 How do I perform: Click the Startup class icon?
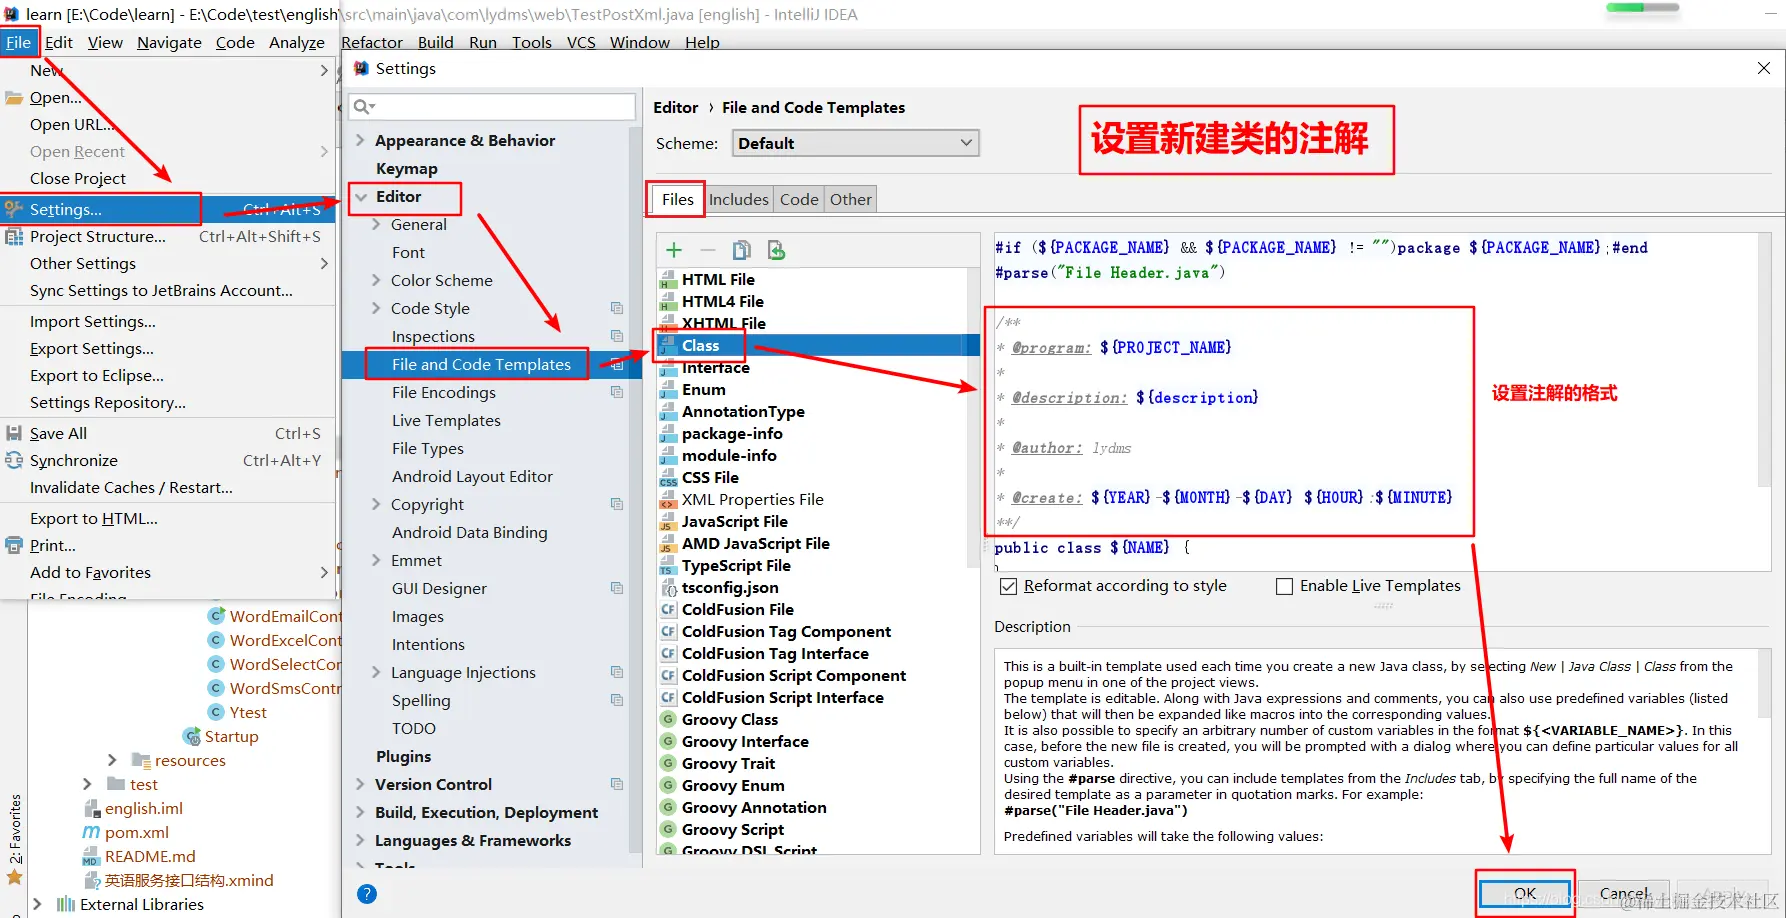(192, 736)
